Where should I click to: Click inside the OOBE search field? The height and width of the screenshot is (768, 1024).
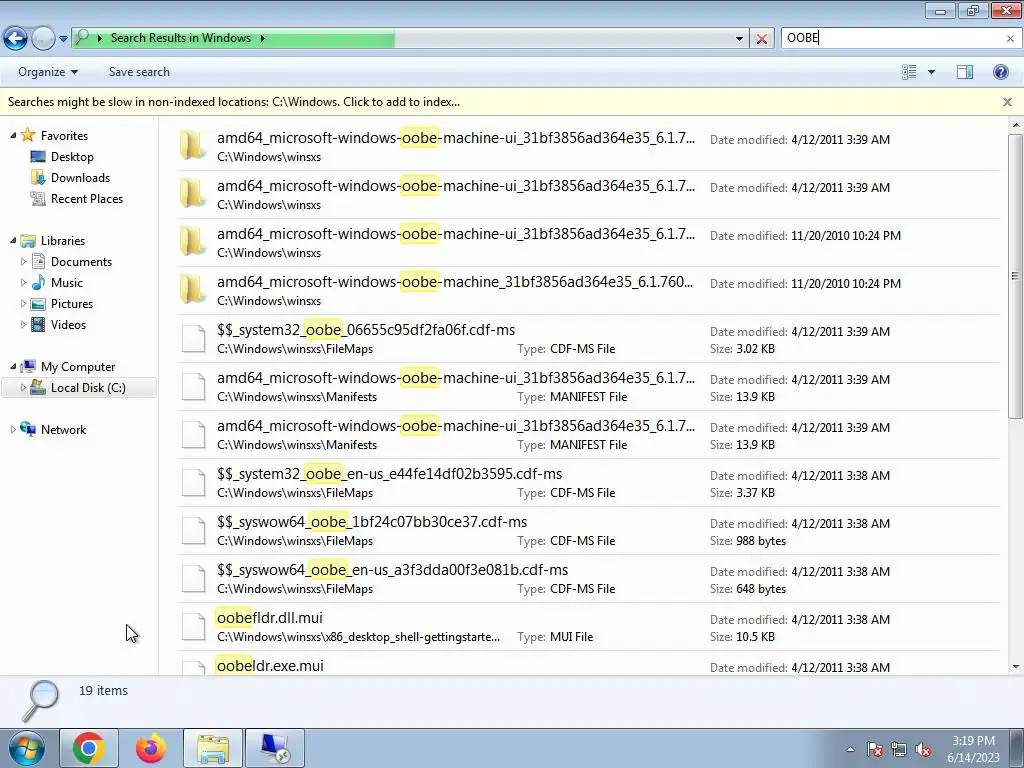pos(892,38)
